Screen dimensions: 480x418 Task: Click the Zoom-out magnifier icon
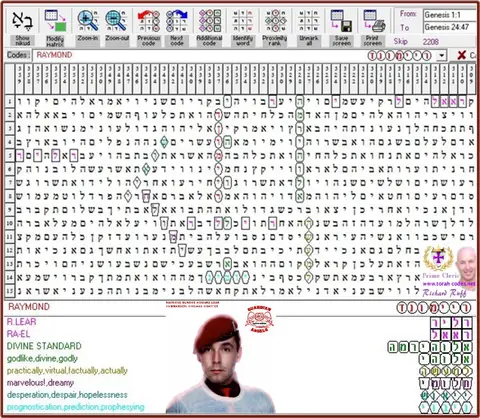coord(116,21)
